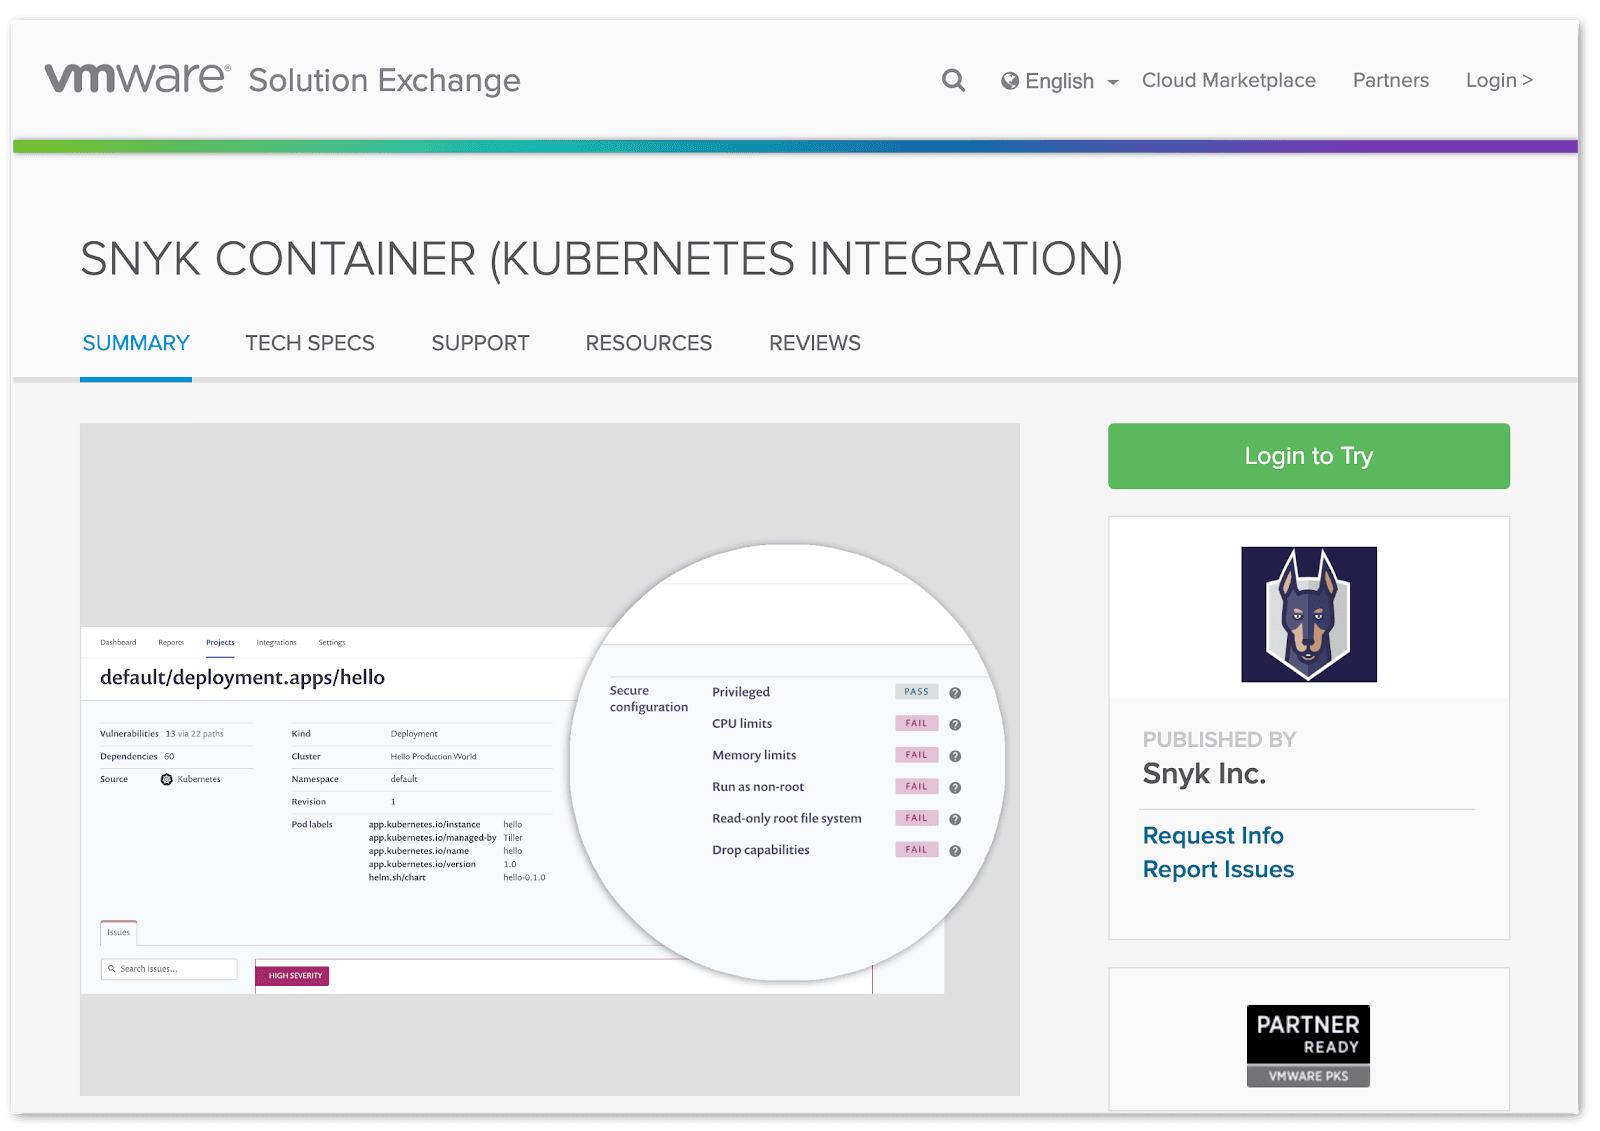
Task: Click the Search issues input field
Action: coord(169,969)
